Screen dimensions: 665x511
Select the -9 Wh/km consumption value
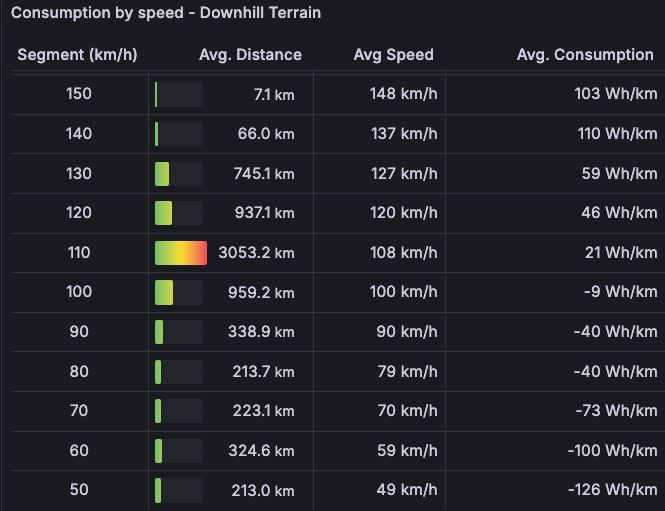[x=620, y=292]
